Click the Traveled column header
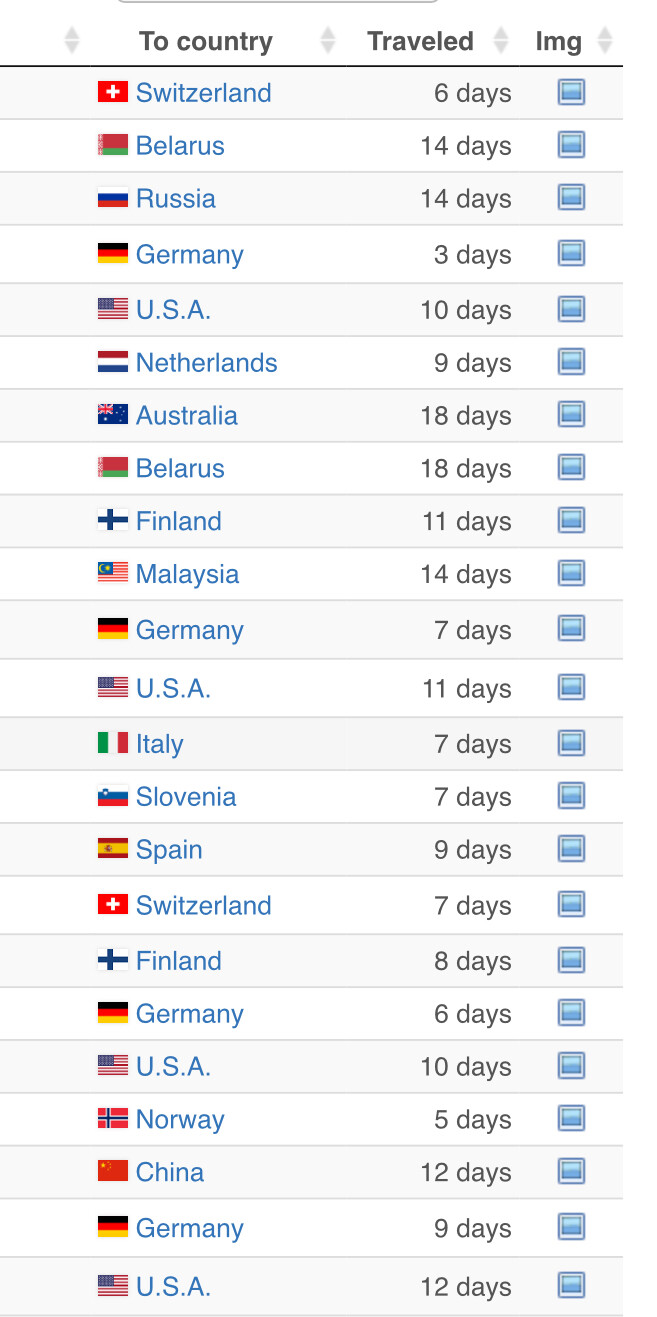Screen dimensions: 657x1317 click(420, 41)
